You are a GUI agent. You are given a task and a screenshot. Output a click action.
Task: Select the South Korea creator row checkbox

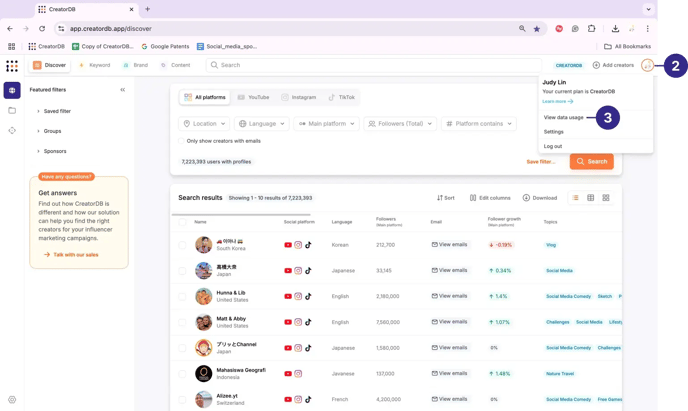[x=182, y=245]
